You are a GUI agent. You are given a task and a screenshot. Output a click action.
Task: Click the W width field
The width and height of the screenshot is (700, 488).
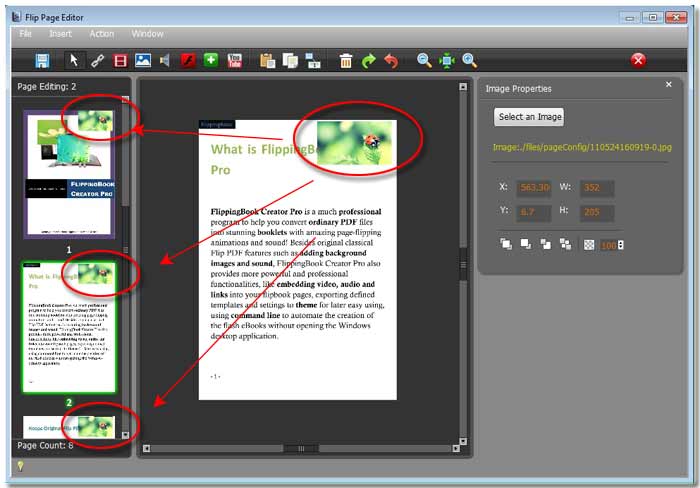[597, 188]
